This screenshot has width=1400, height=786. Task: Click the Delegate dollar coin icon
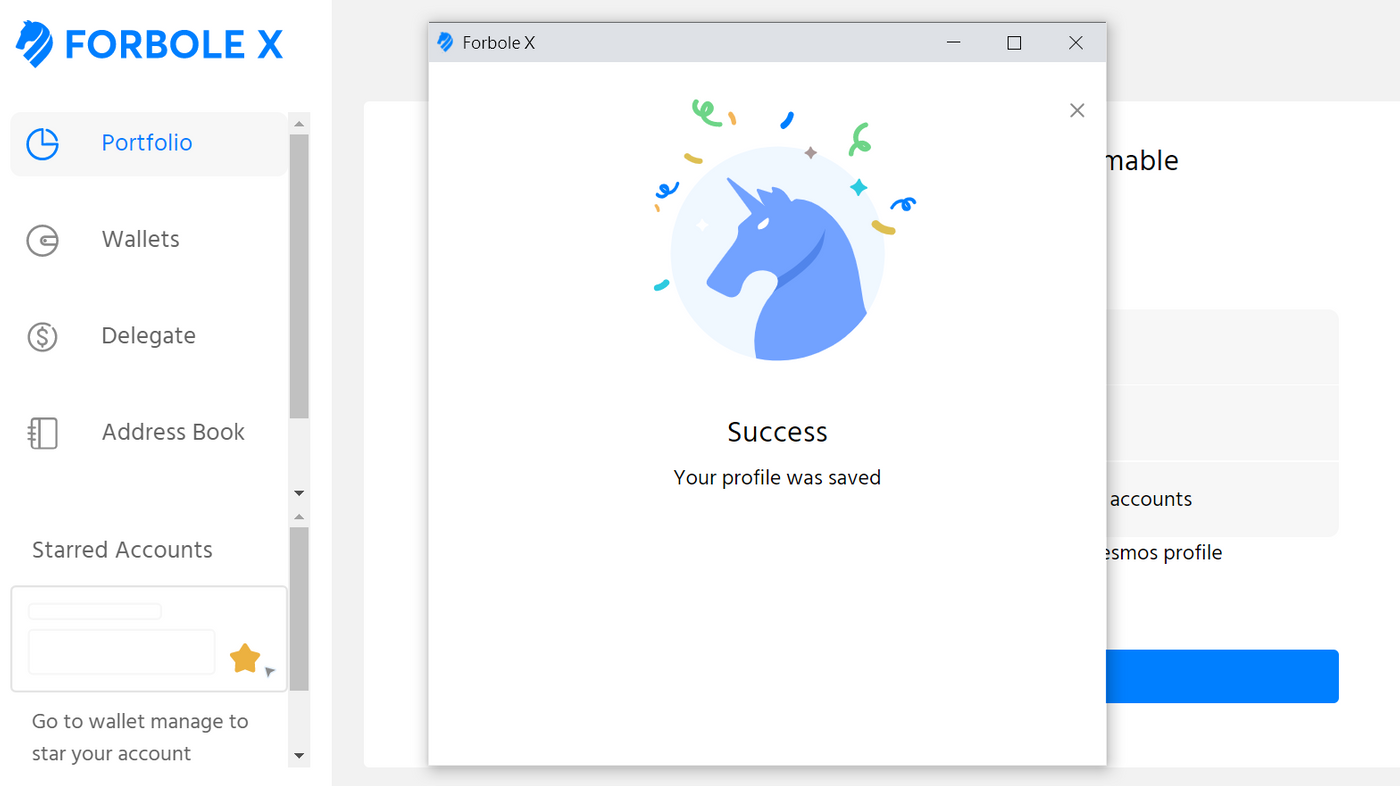(x=42, y=337)
